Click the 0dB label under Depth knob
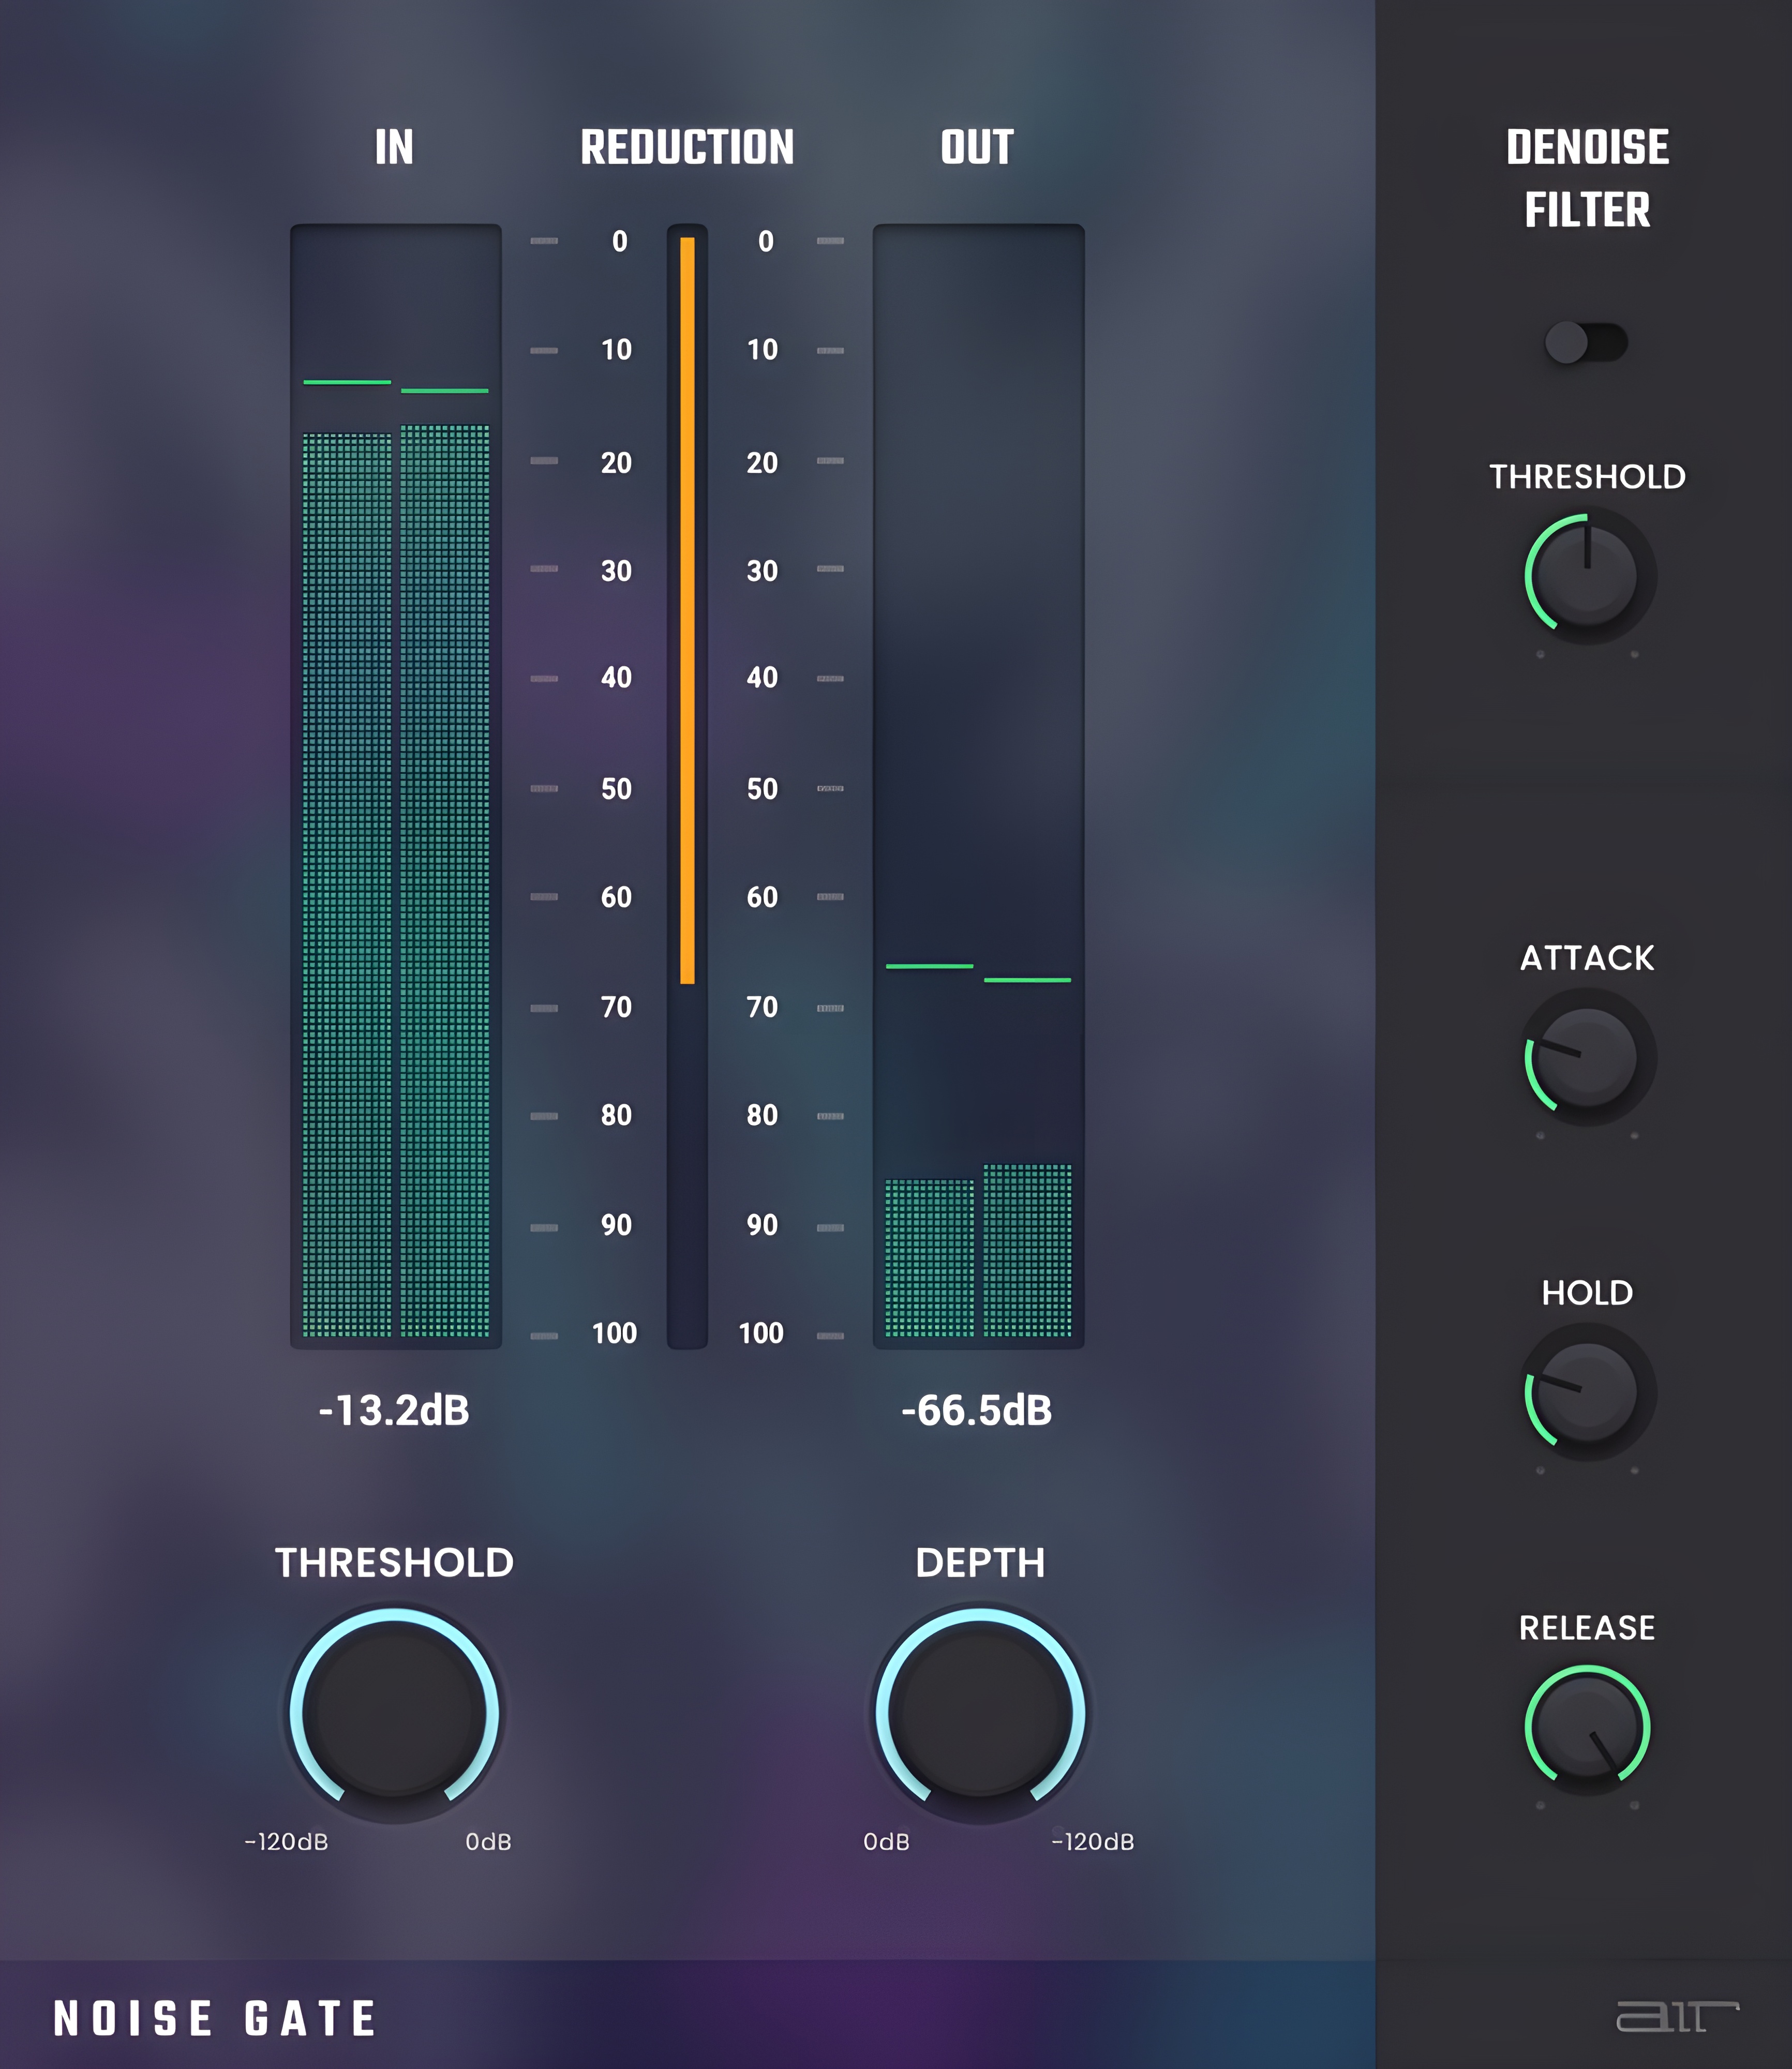Image resolution: width=1792 pixels, height=2069 pixels. (x=887, y=1842)
